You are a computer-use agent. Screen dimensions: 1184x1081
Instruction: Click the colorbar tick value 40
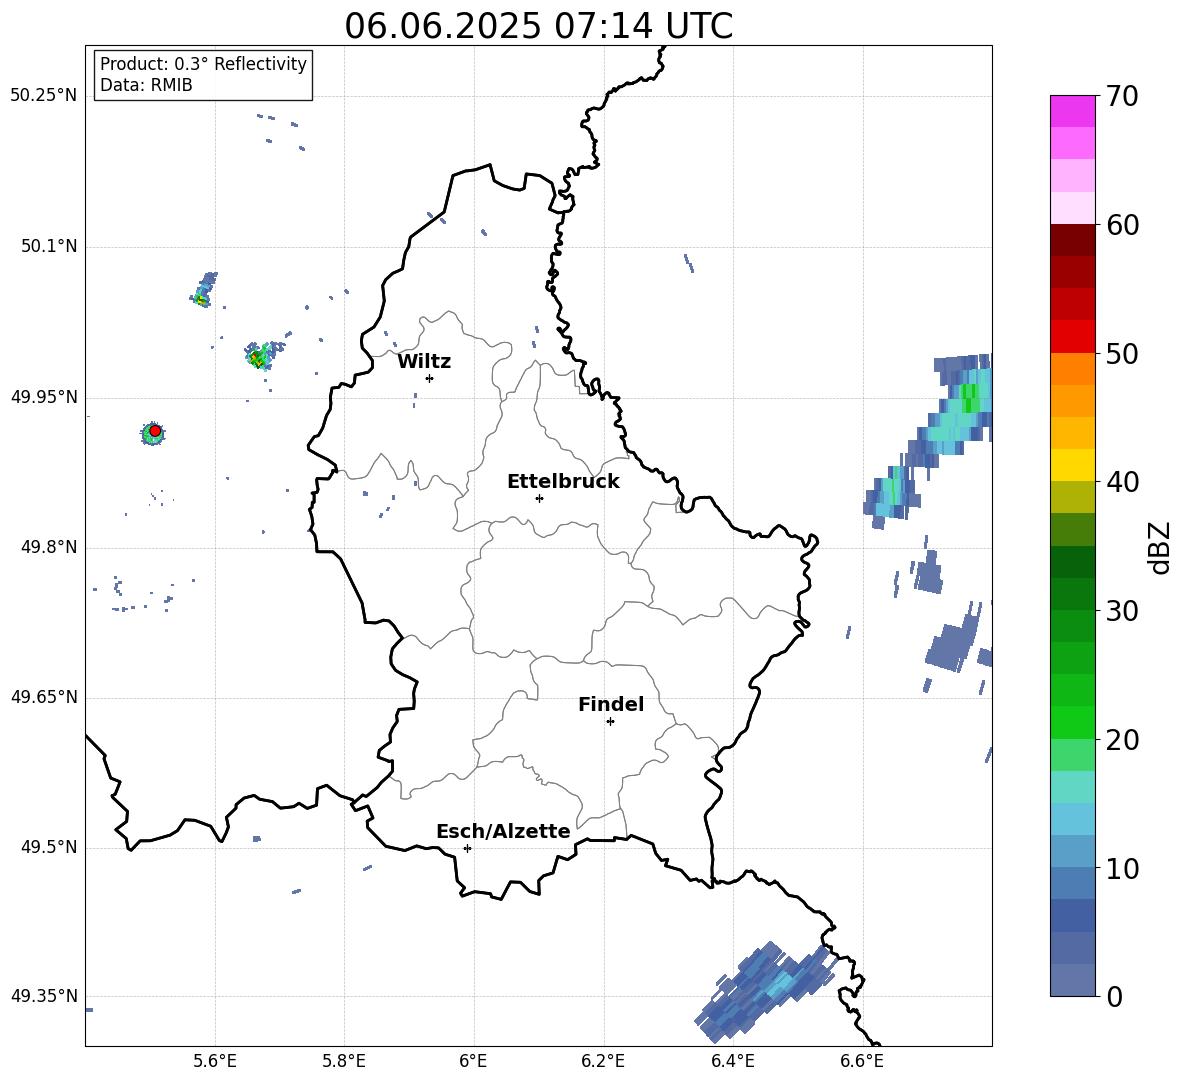[1122, 482]
